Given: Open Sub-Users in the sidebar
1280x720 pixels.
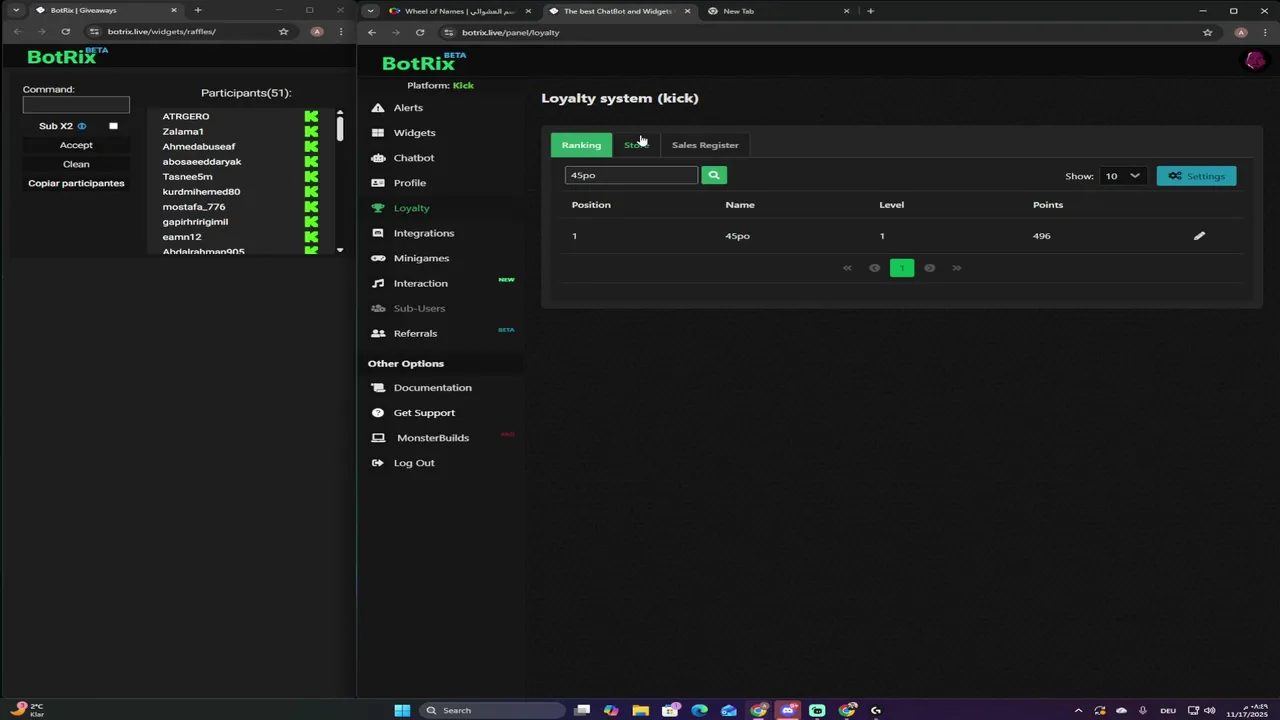Looking at the screenshot, I should [x=419, y=308].
